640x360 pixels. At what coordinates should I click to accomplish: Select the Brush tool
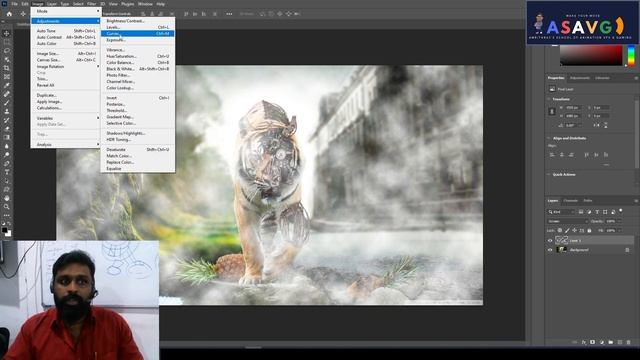7,102
